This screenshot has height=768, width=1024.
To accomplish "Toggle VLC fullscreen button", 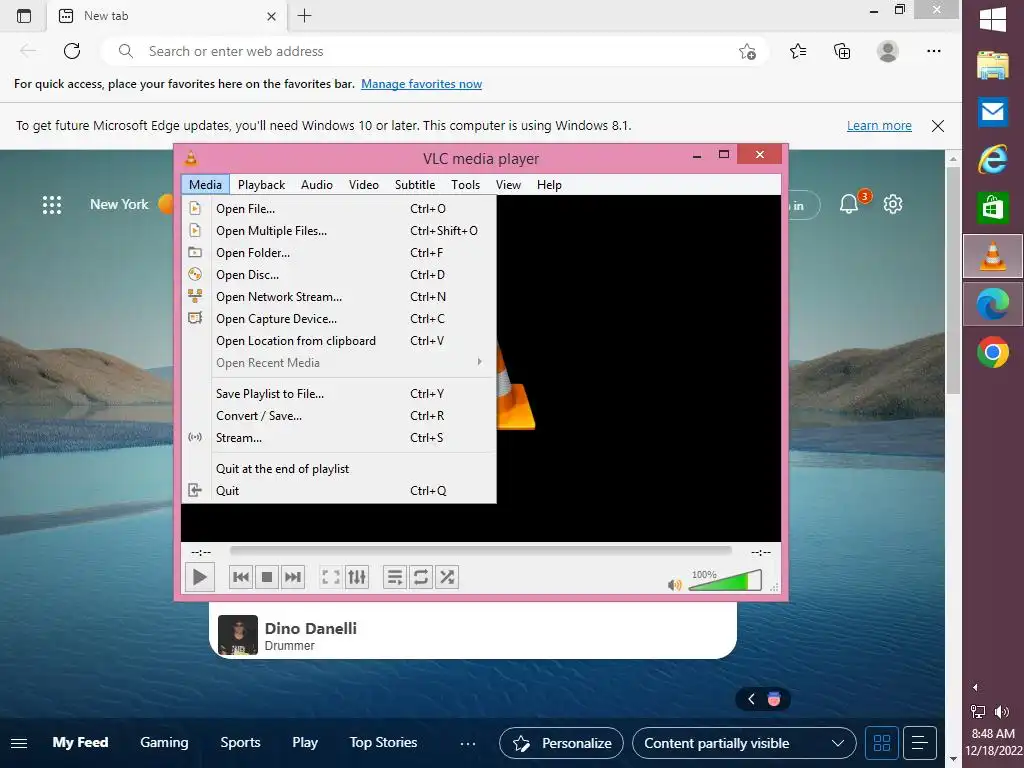I will 330,577.
